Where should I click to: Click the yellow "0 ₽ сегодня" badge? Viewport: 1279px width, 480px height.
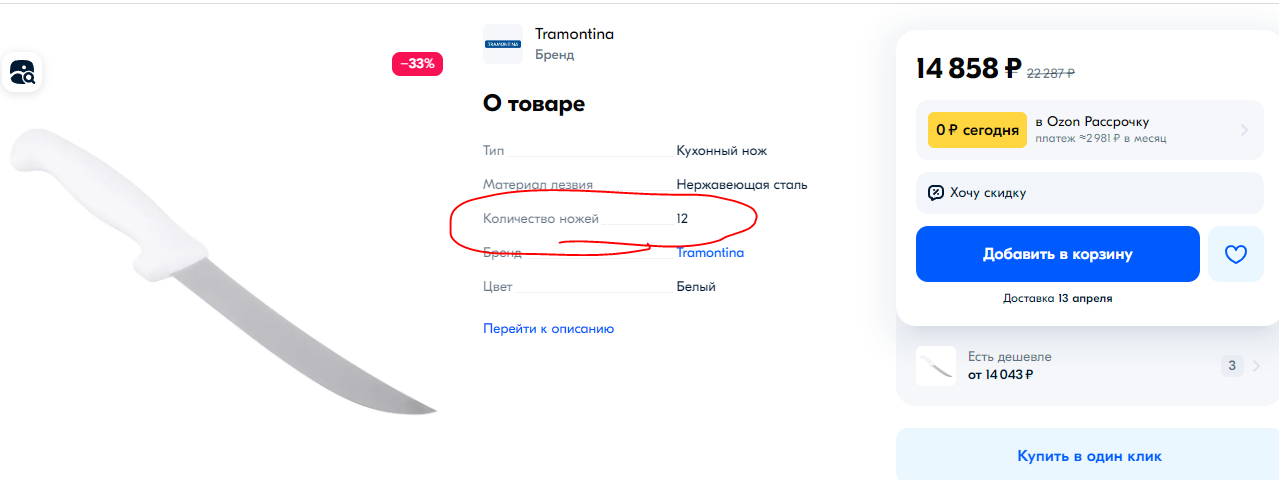[977, 130]
